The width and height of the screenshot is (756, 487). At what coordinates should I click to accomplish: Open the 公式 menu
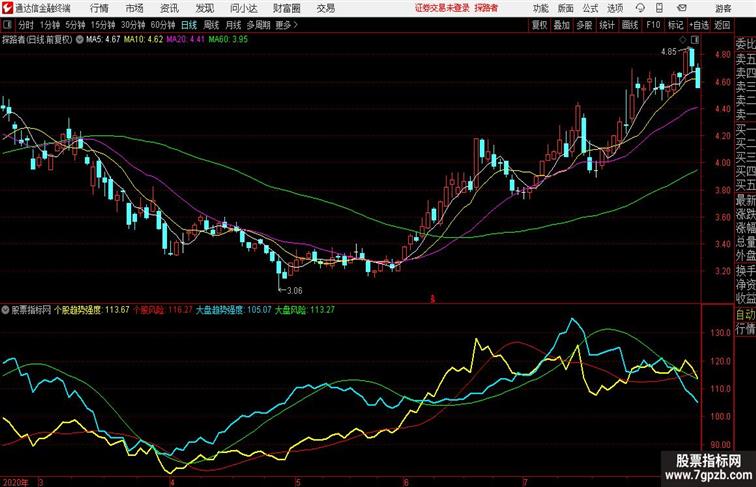click(x=590, y=8)
